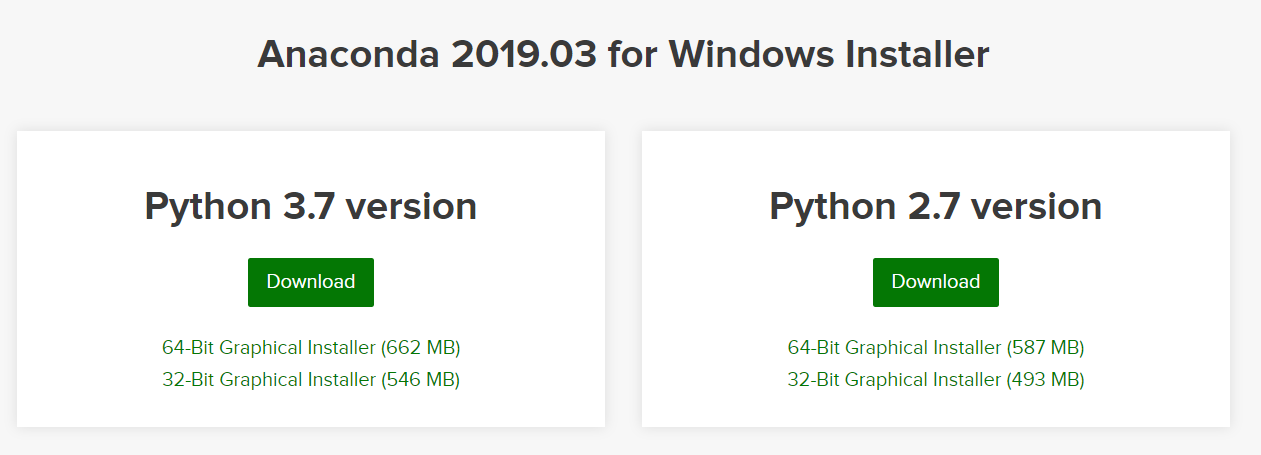Click the Download button for Python 3.7
Viewport: 1261px width, 455px height.
click(310, 282)
